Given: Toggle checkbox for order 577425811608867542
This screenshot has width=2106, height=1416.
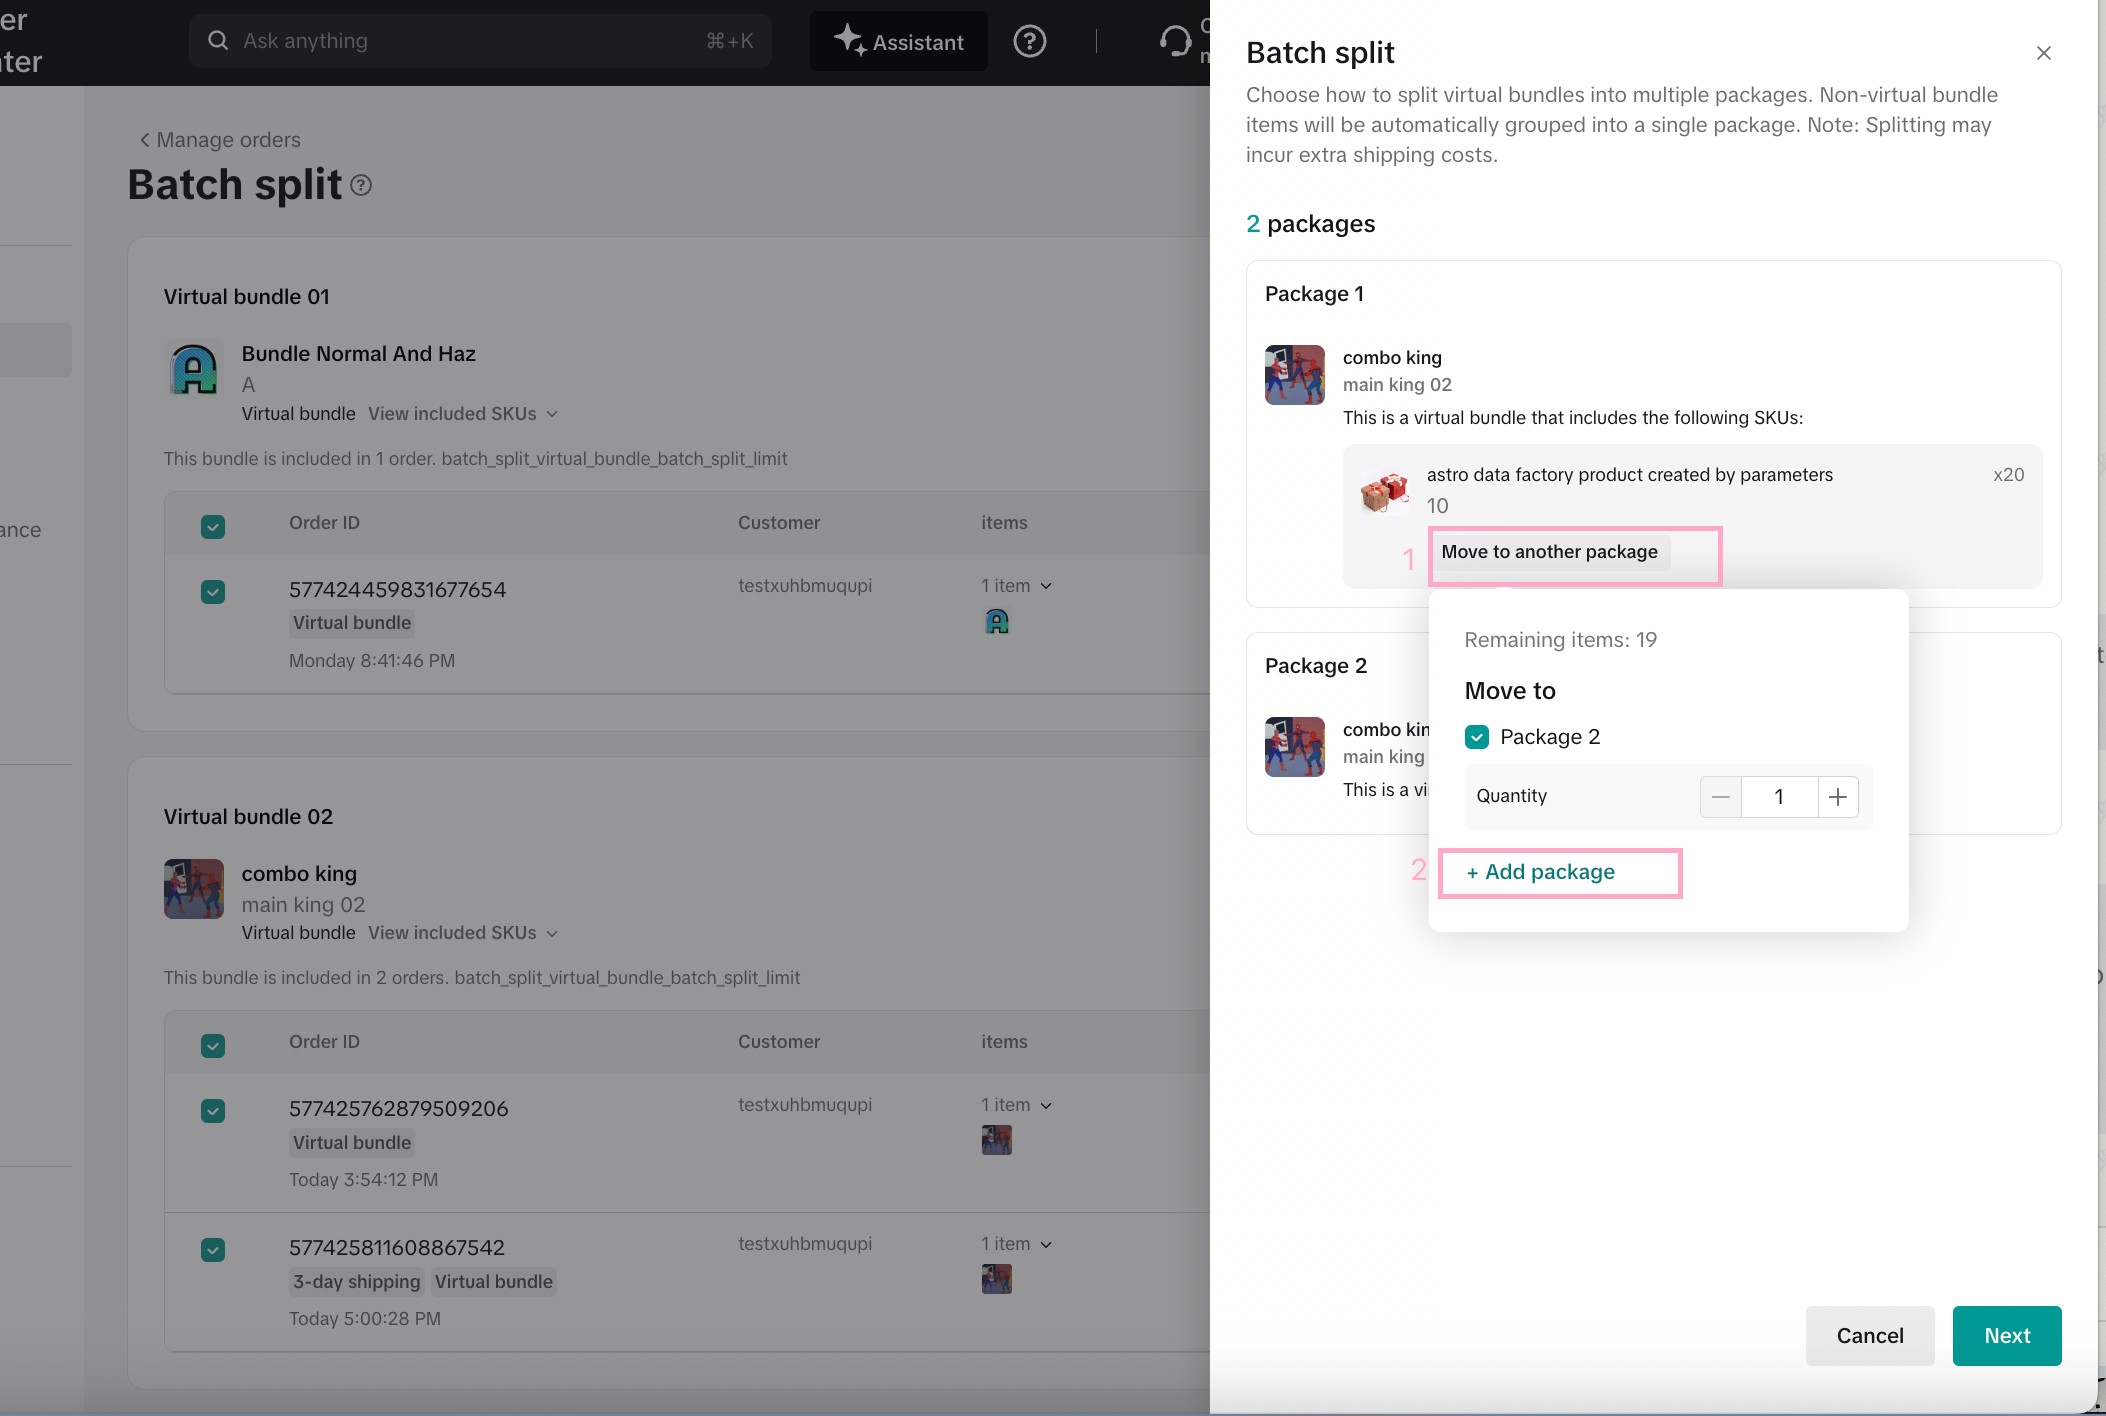Looking at the screenshot, I should point(213,1250).
